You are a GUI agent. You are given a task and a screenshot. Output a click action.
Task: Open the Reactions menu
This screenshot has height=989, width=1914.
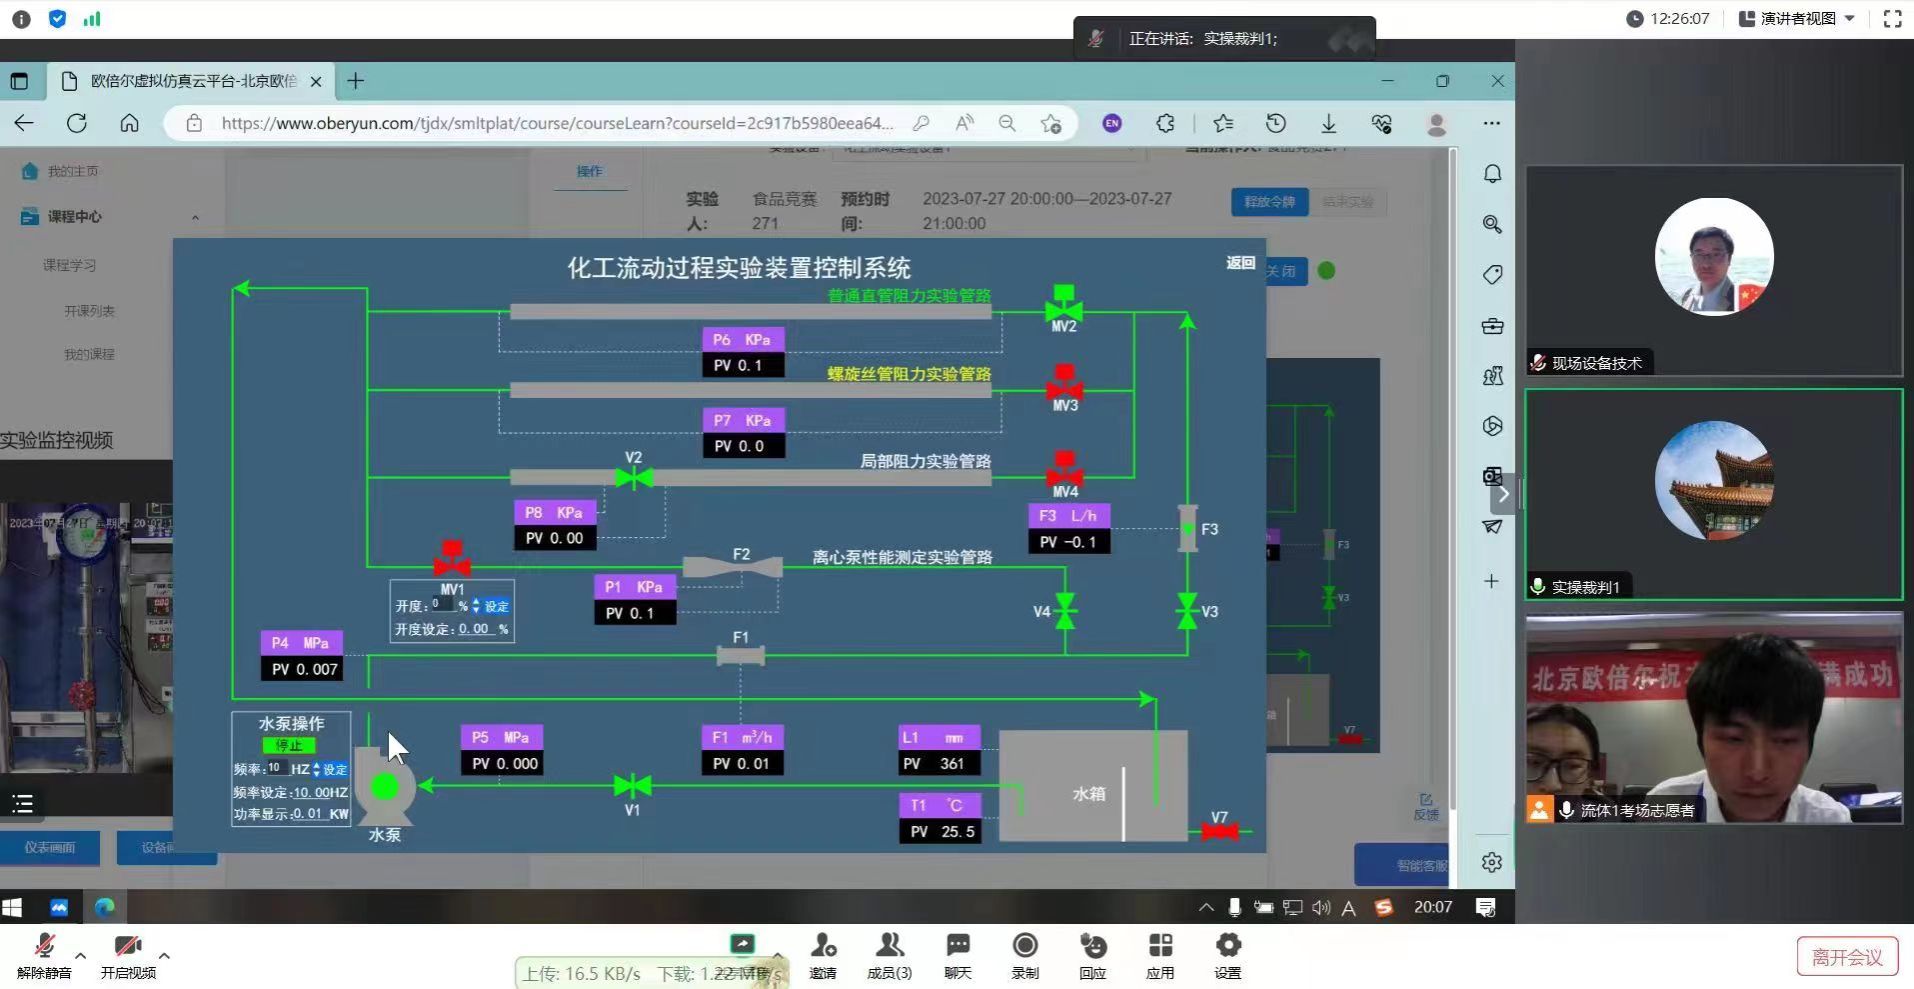tap(1092, 955)
